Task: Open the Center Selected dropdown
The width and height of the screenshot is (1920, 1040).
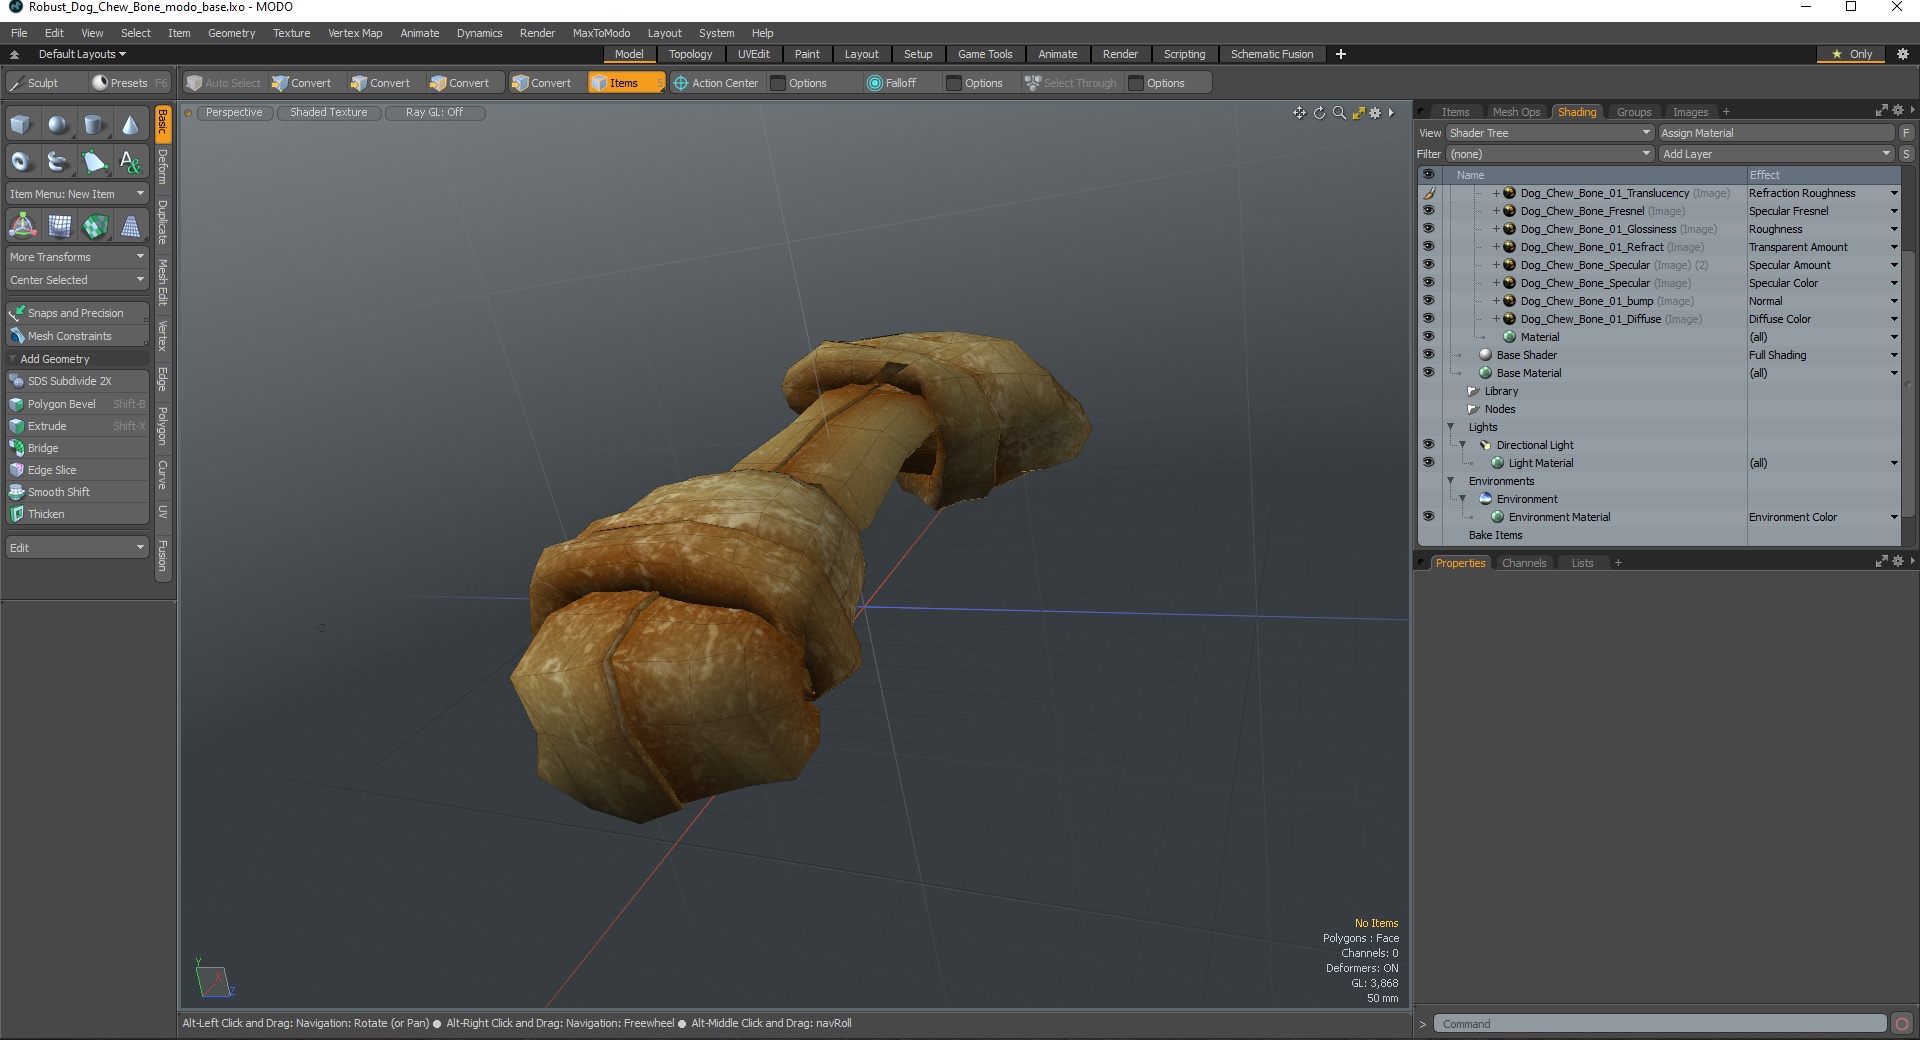Action: 77,280
